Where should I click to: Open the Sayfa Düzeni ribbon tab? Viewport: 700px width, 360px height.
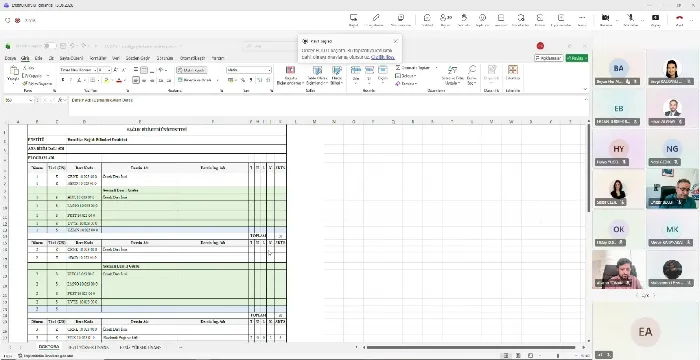pos(71,58)
